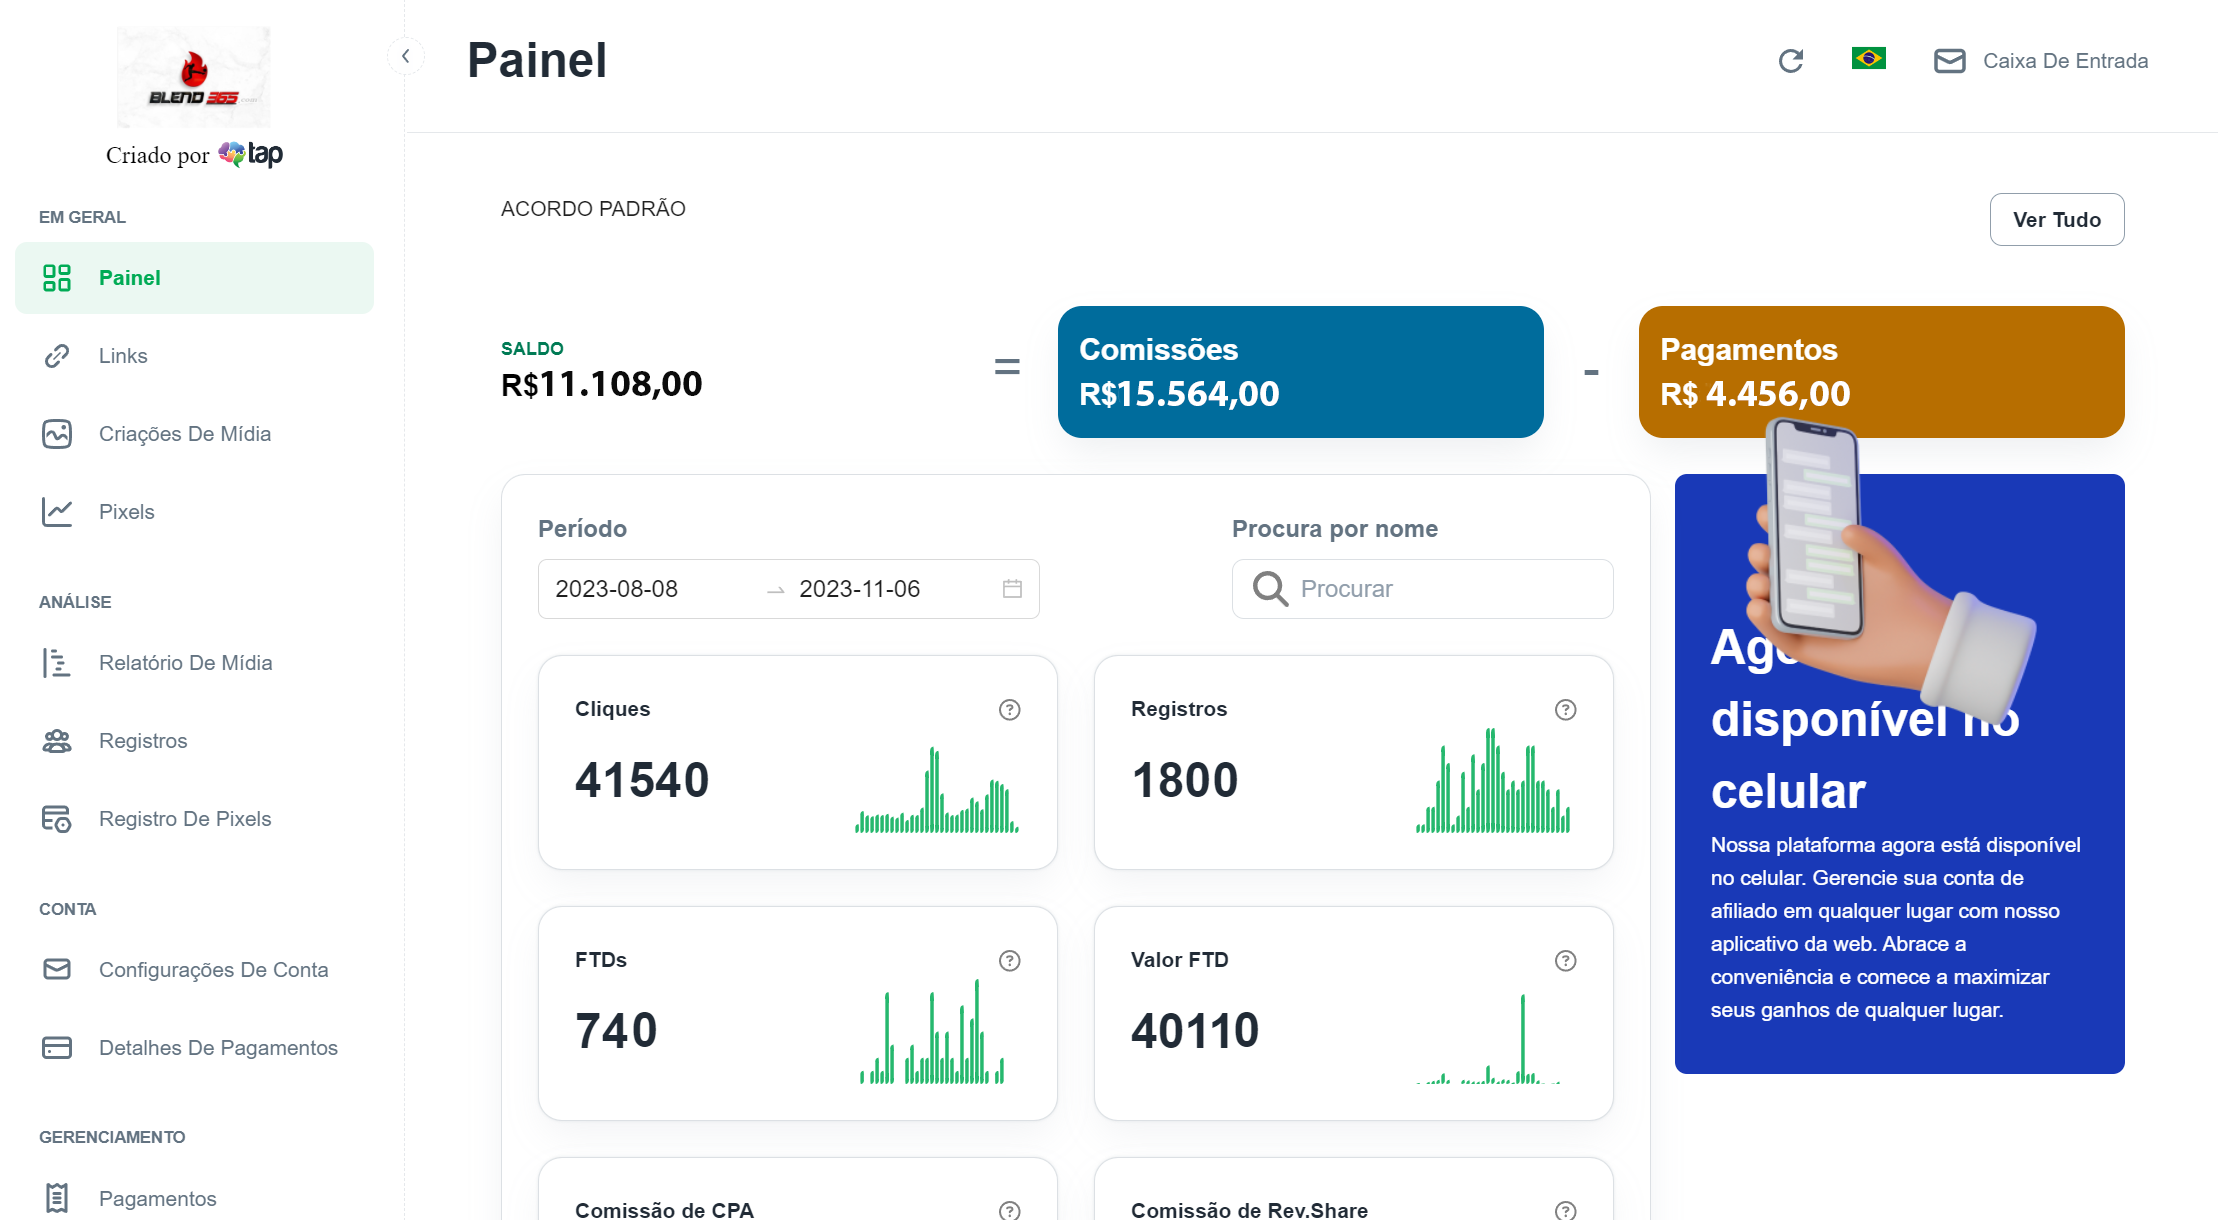The image size is (2218, 1220).
Task: Click the magnifier search icon
Action: coord(1270,589)
